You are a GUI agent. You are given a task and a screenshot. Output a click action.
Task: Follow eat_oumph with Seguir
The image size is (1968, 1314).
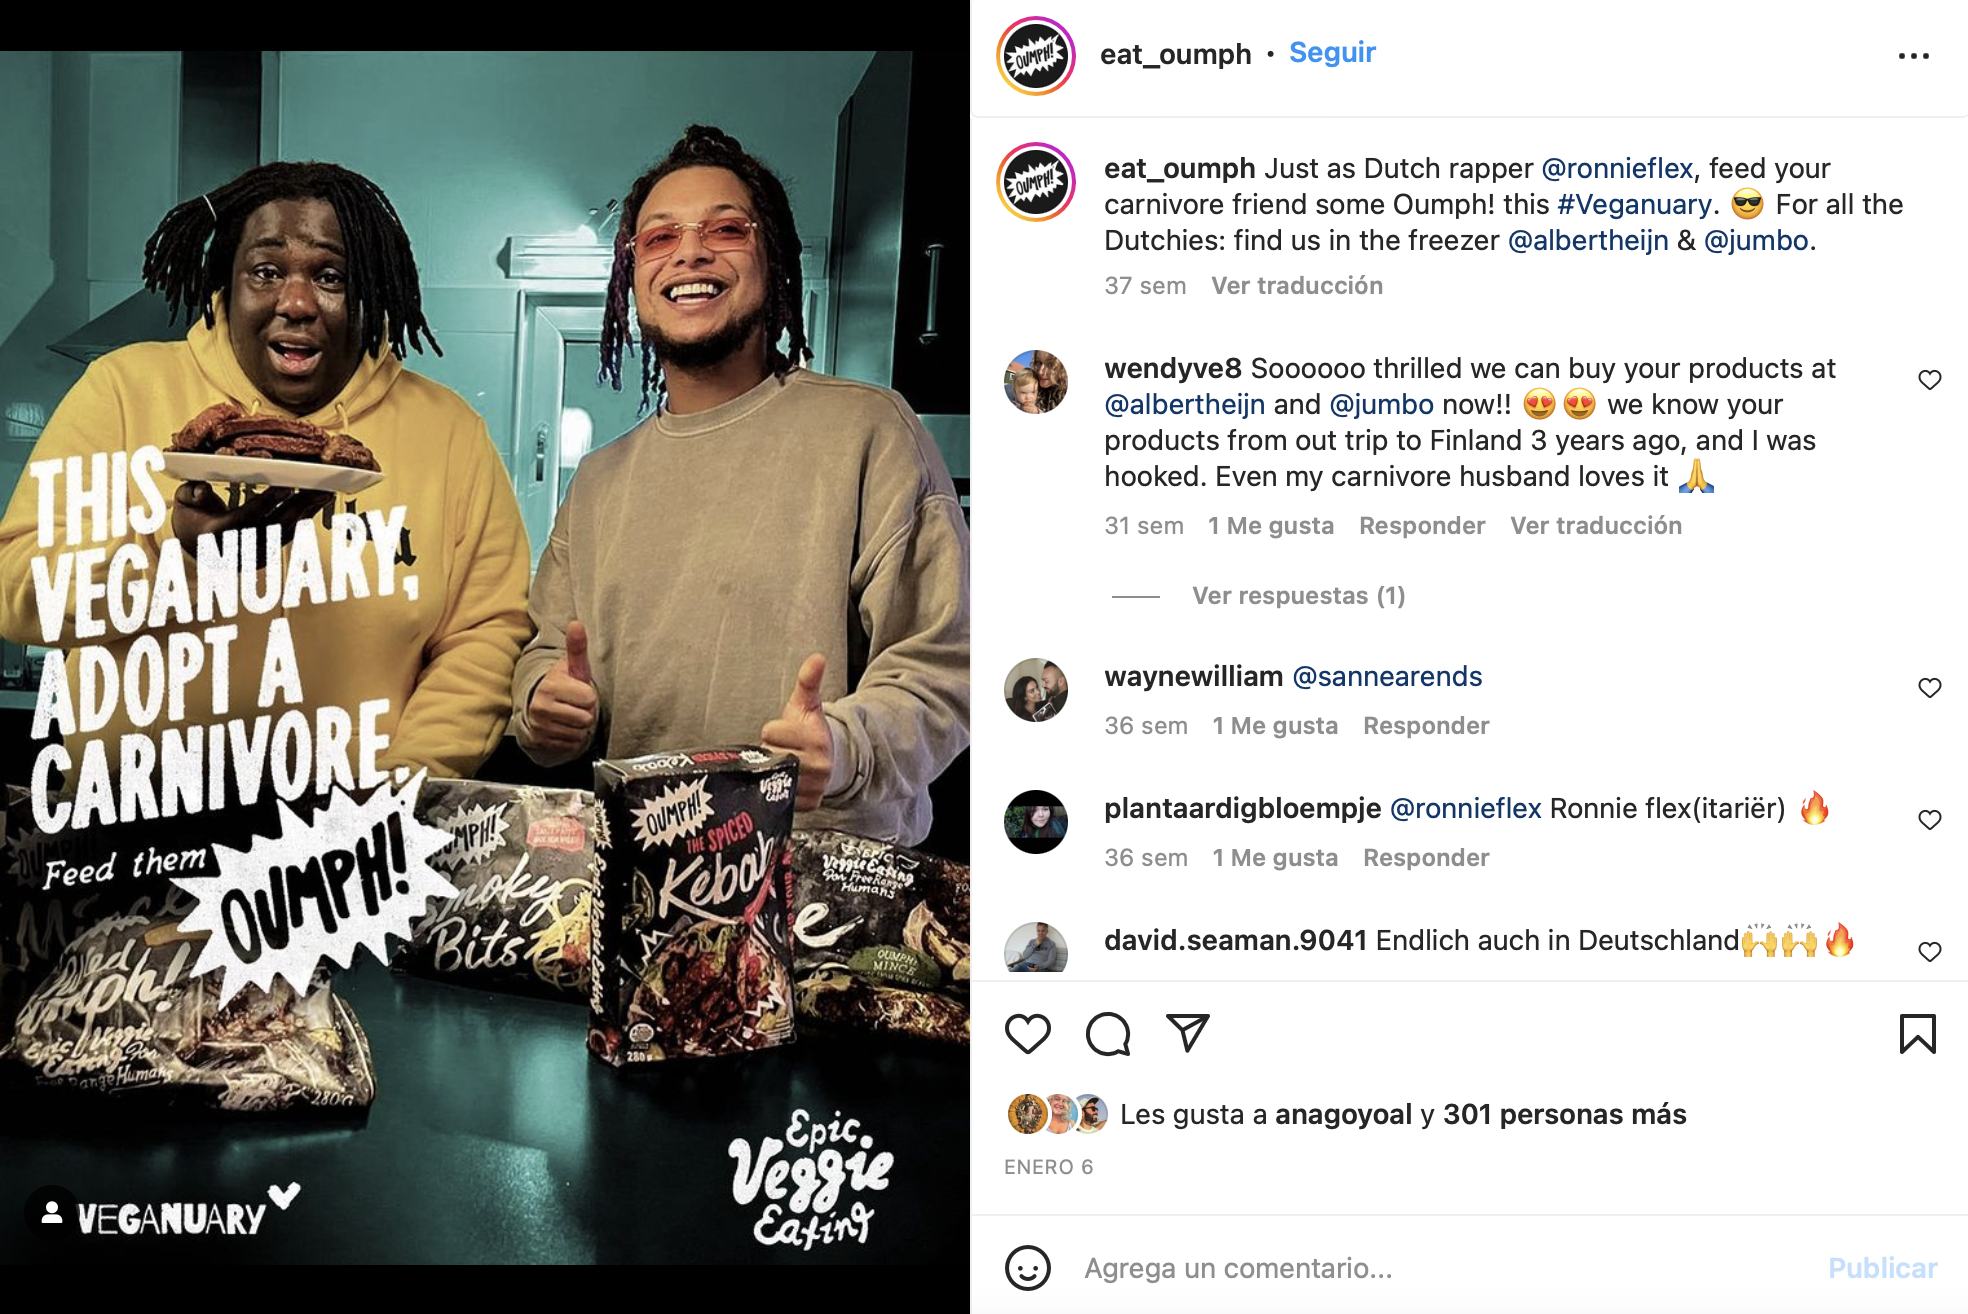point(1332,52)
